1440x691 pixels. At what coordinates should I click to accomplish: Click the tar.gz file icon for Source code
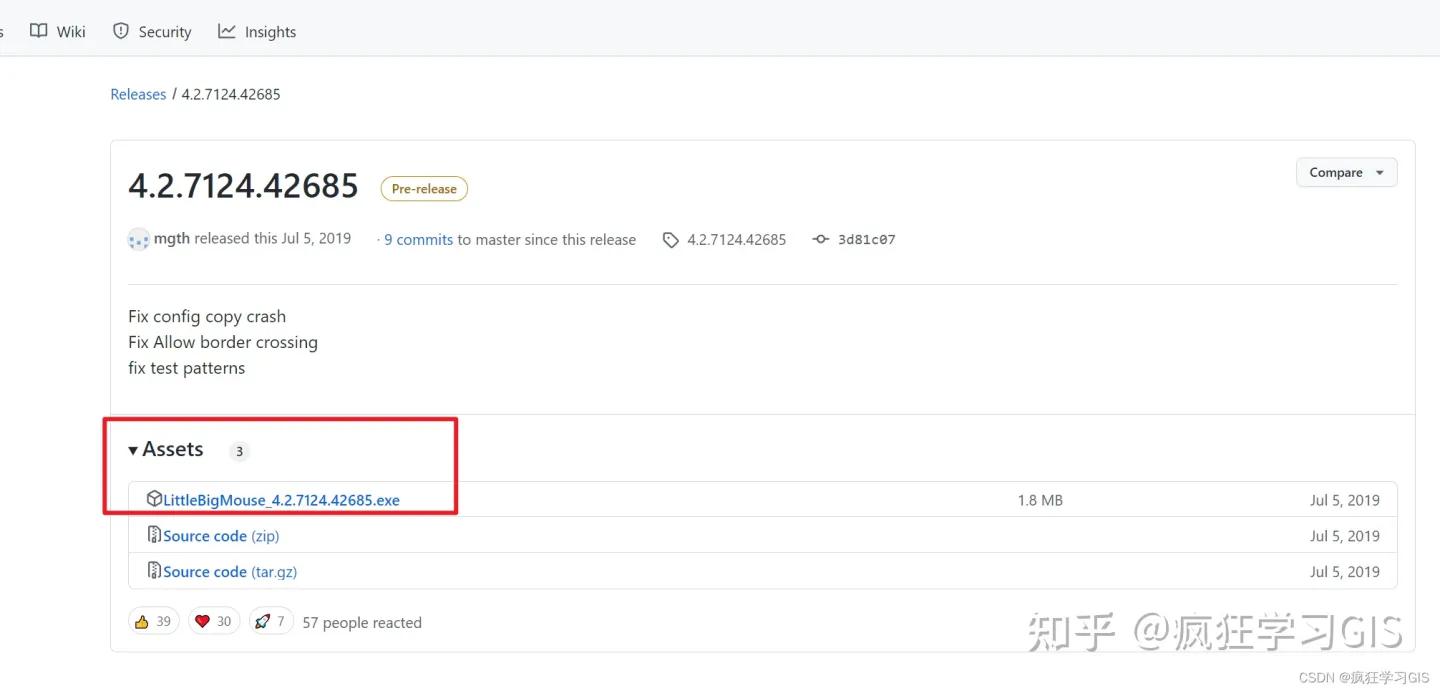click(154, 571)
